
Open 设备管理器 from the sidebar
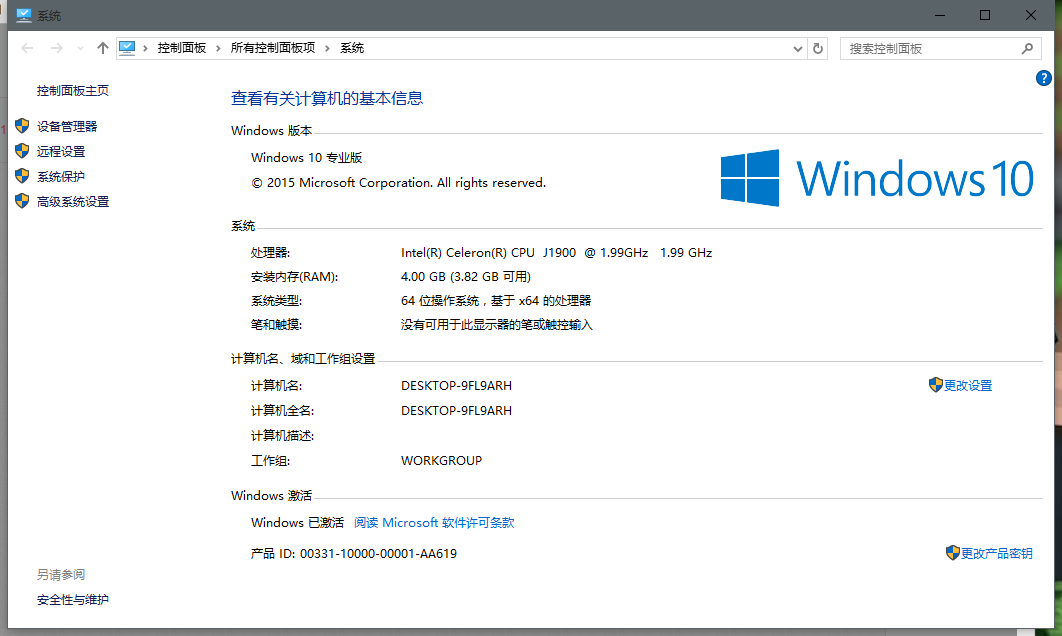[67, 127]
